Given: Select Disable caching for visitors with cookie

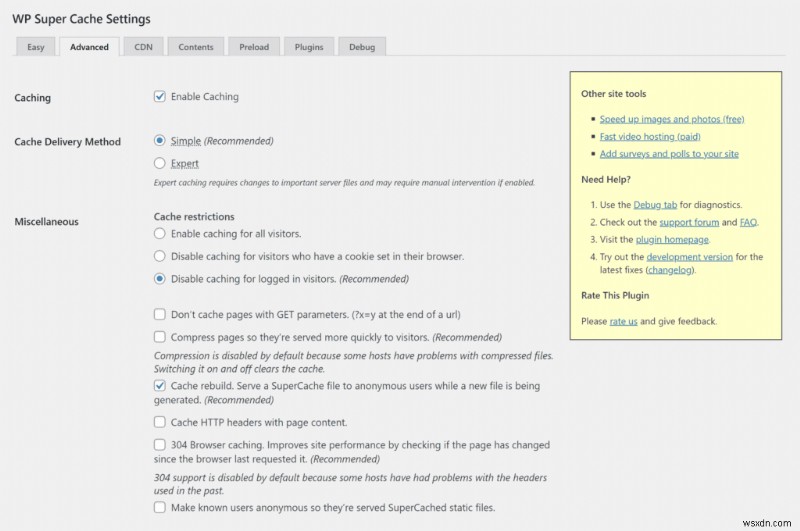Looking at the screenshot, I should (160, 256).
